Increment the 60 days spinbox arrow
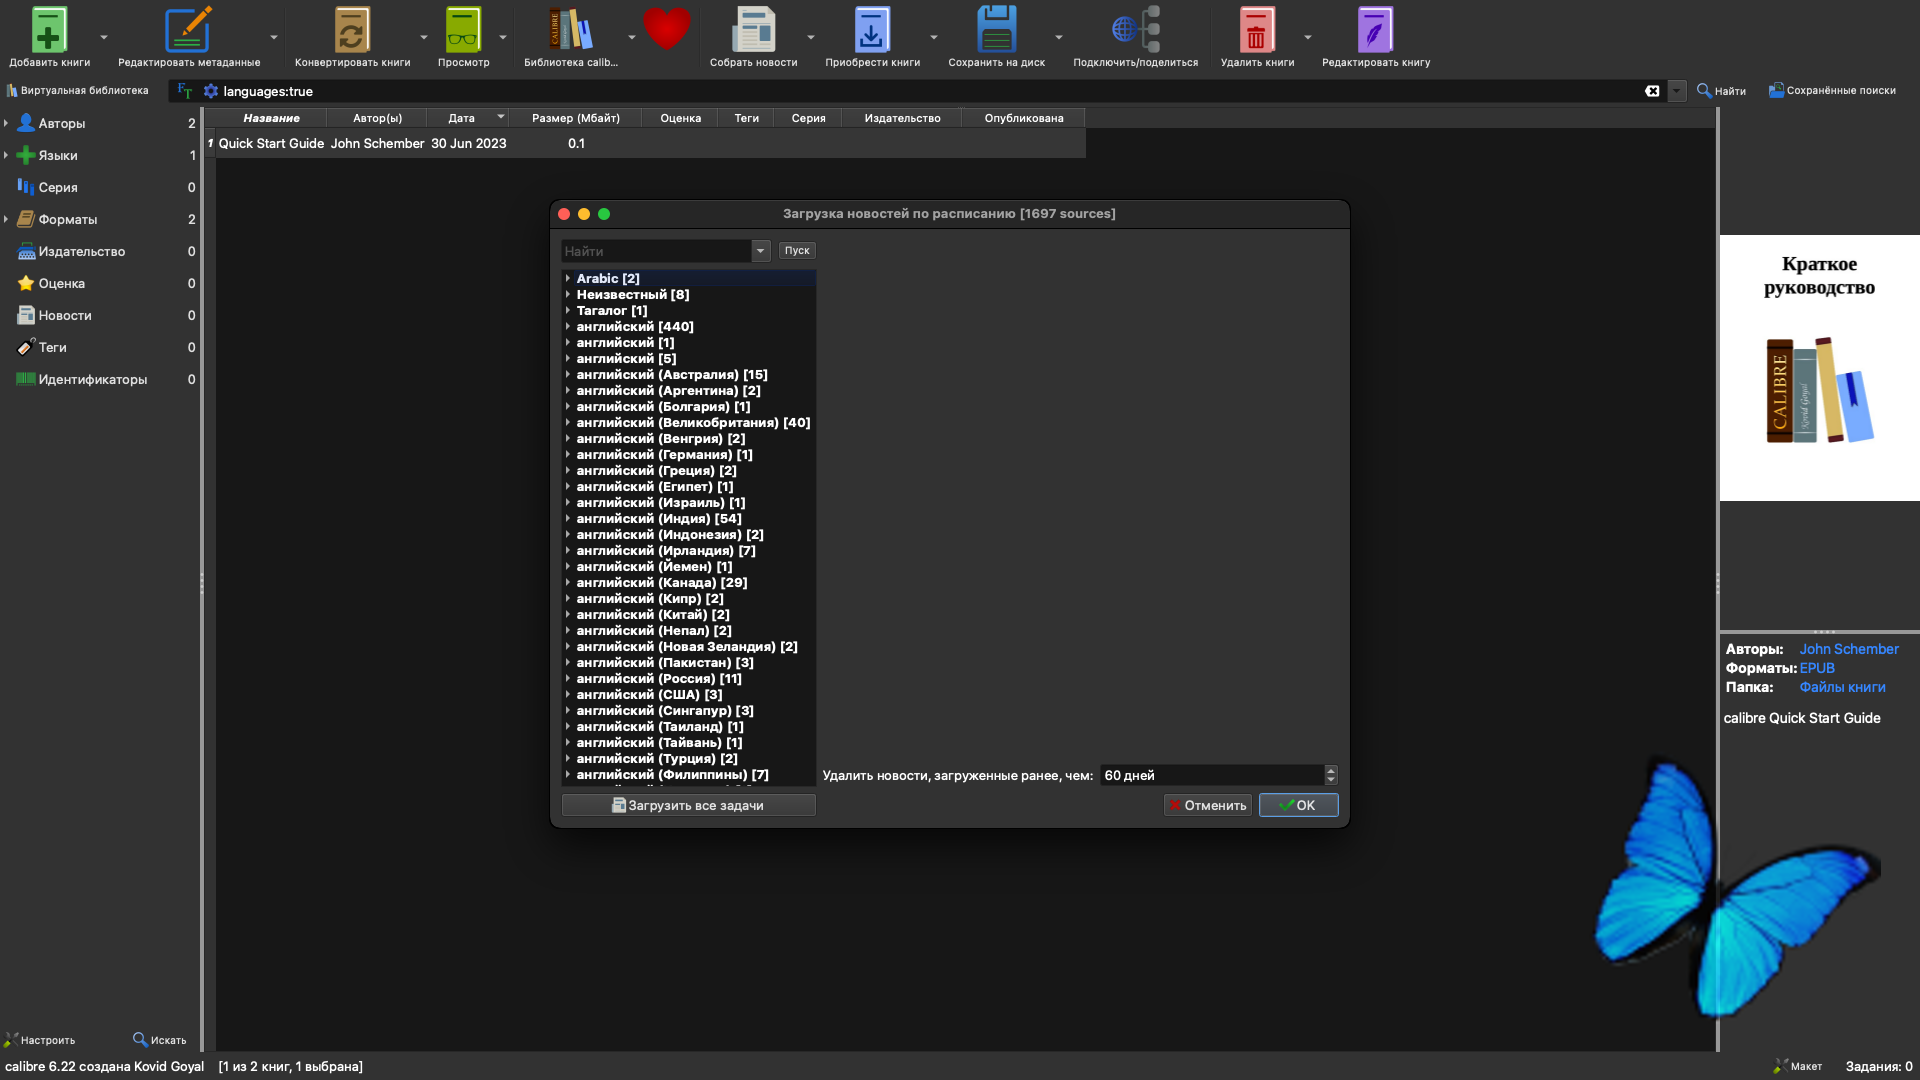The width and height of the screenshot is (1920, 1080). point(1330,770)
